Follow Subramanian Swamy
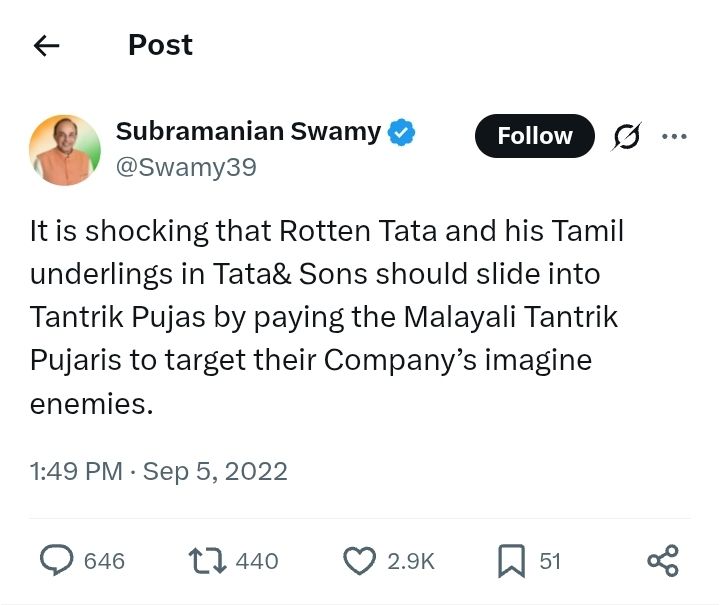Viewport: 720px width, 605px height. coord(534,136)
